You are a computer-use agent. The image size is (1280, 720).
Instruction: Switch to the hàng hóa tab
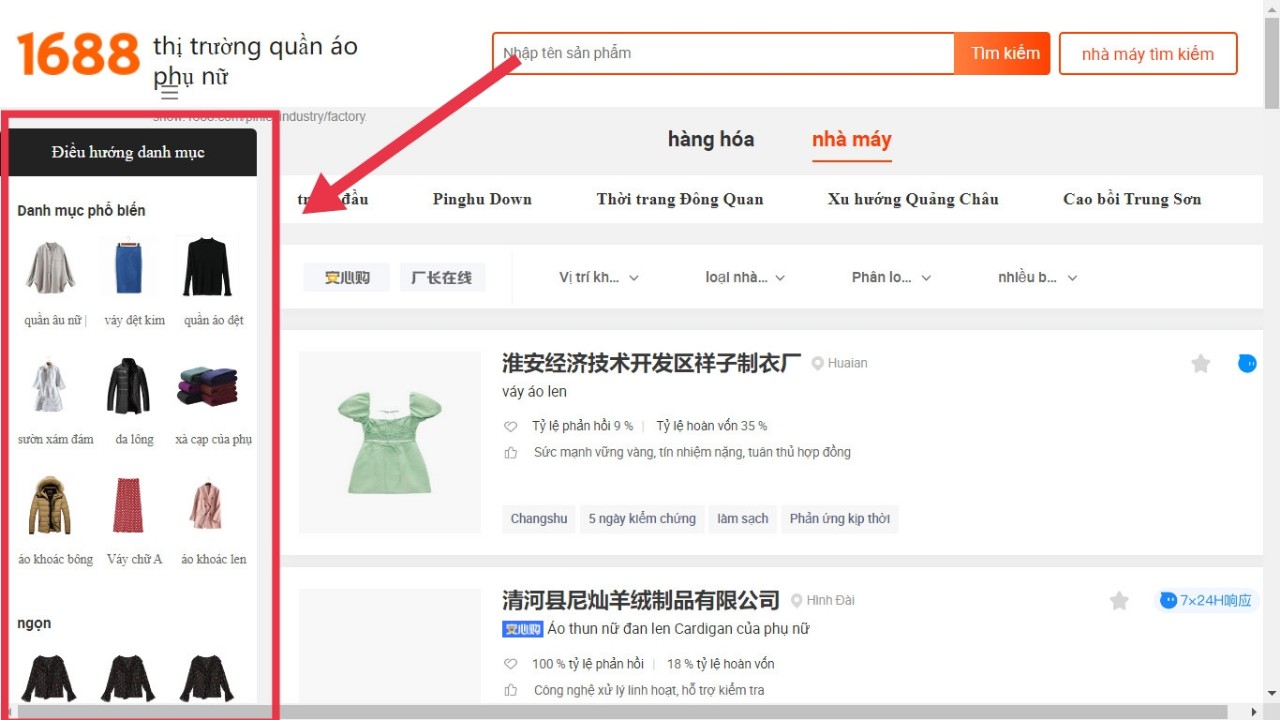tap(711, 139)
